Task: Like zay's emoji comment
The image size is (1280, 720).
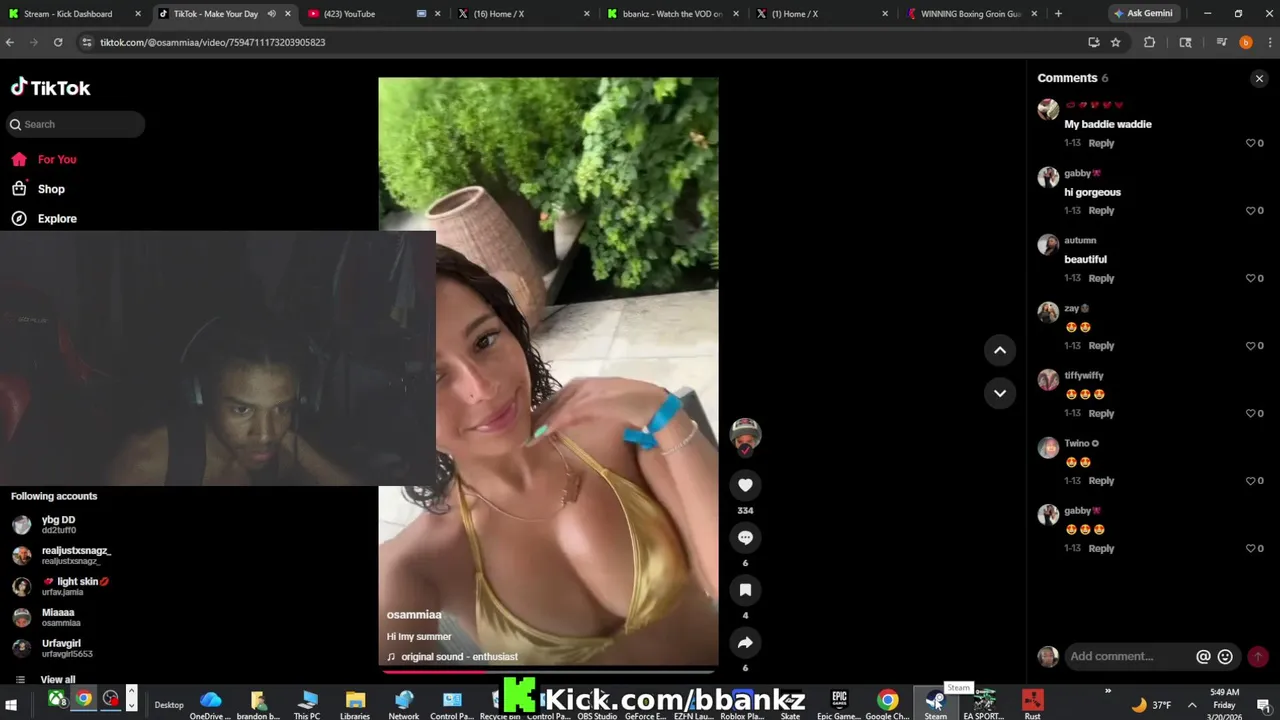Action: (x=1250, y=346)
